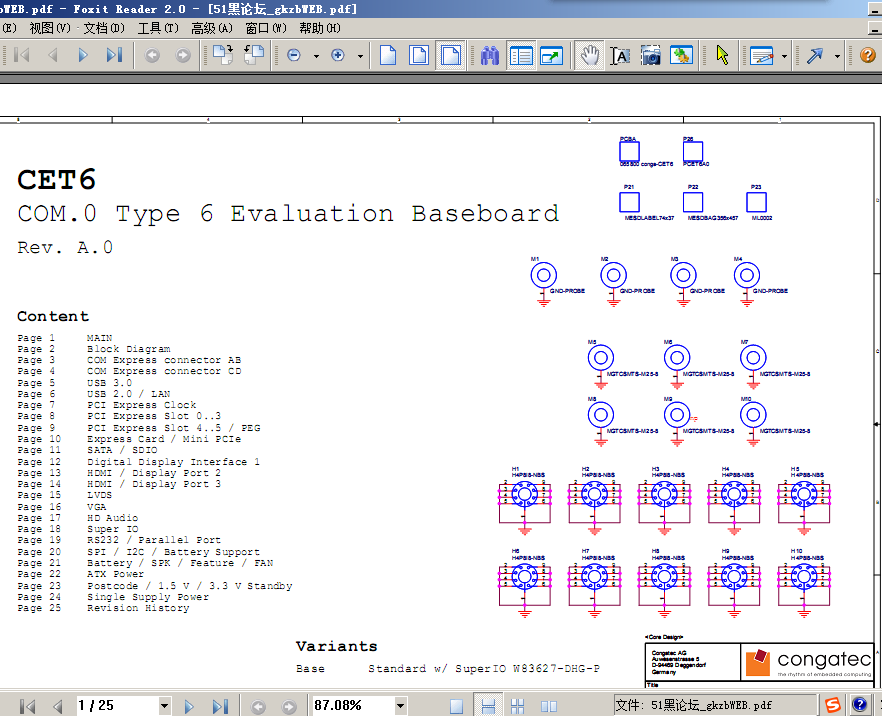
Task: Click 'Page 17 HD Audio' content line
Action: coord(78,517)
